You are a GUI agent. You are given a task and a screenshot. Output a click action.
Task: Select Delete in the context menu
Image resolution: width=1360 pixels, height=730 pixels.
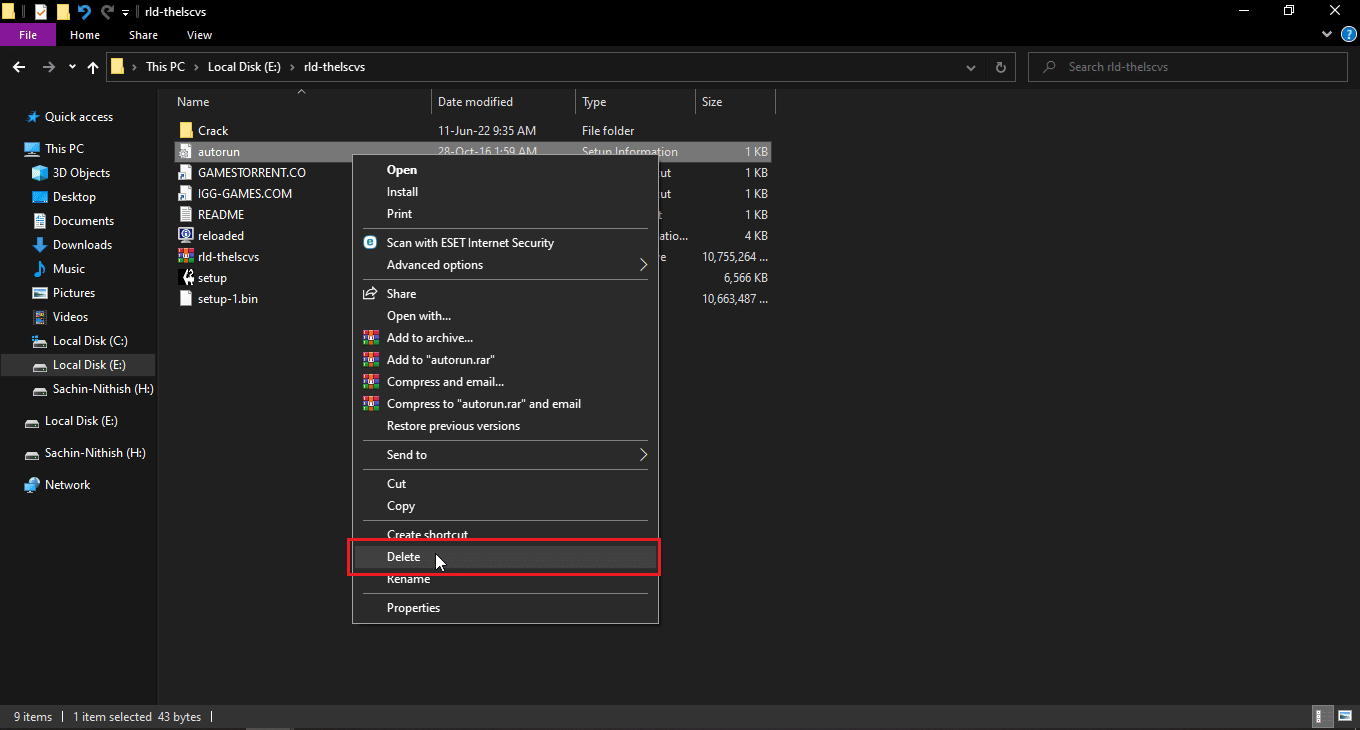tap(404, 557)
